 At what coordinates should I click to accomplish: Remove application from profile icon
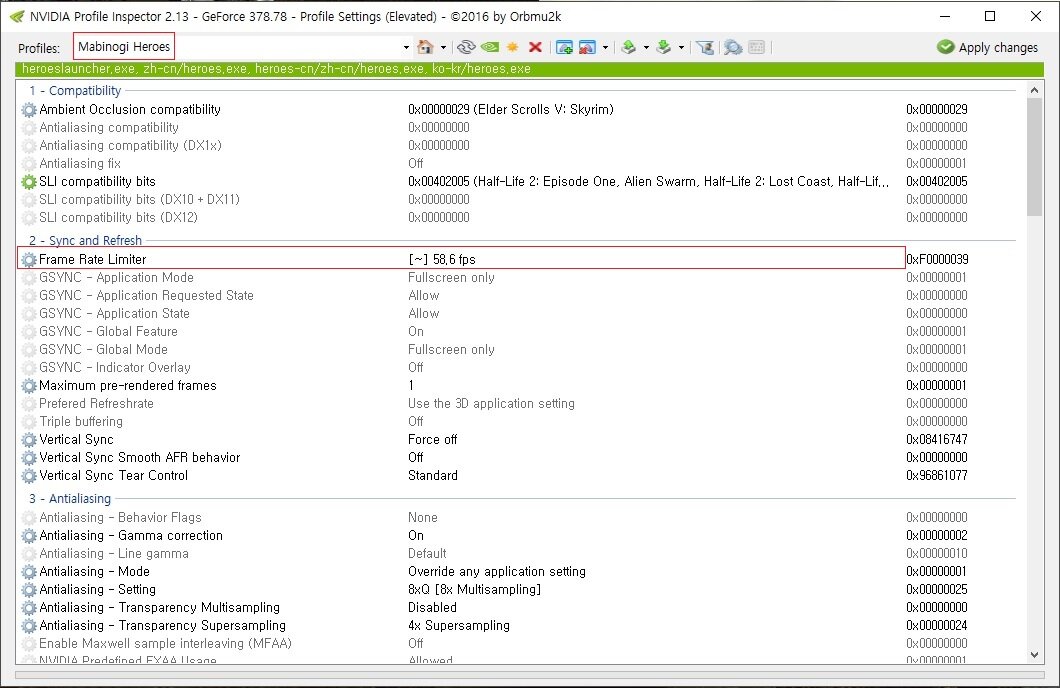point(587,47)
